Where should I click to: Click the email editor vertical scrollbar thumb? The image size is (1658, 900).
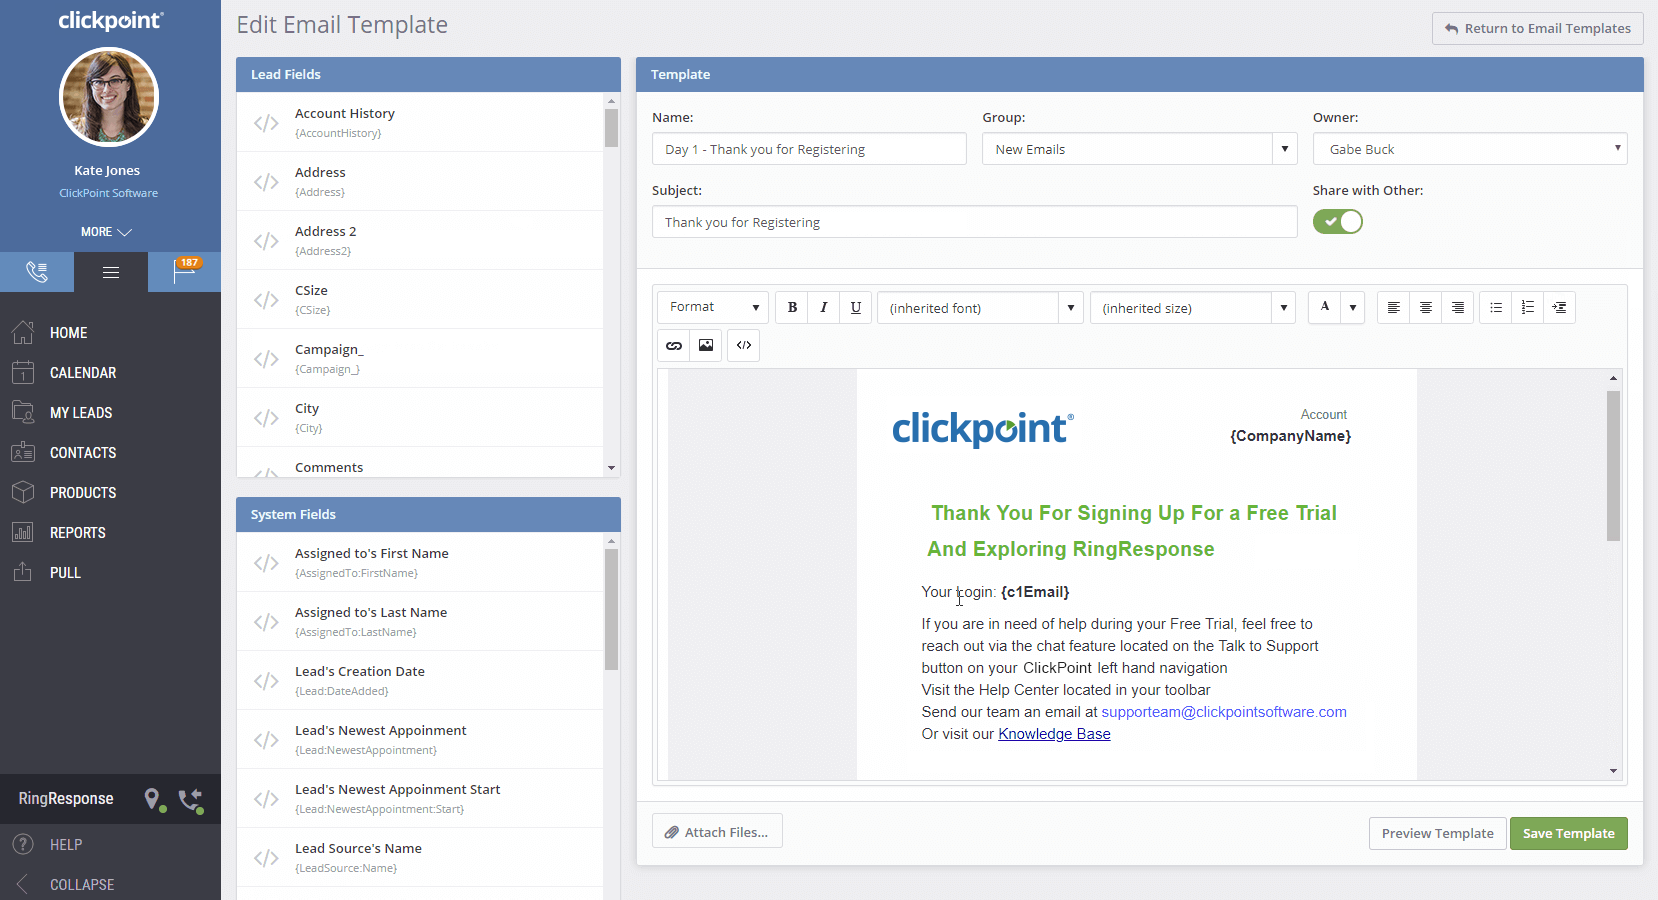pyautogui.click(x=1613, y=465)
